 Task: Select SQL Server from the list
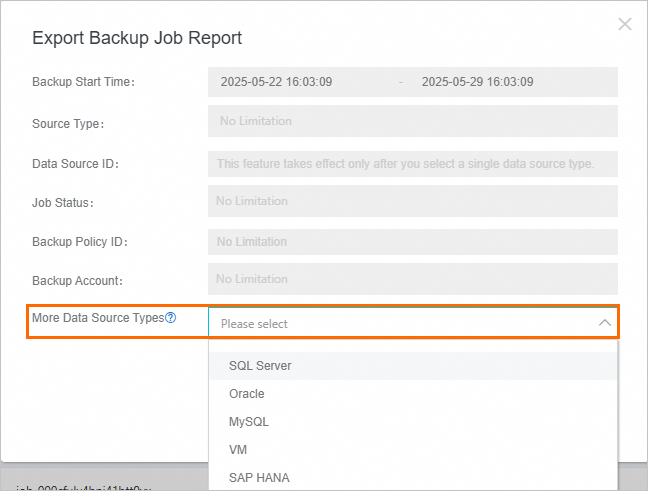pos(260,366)
